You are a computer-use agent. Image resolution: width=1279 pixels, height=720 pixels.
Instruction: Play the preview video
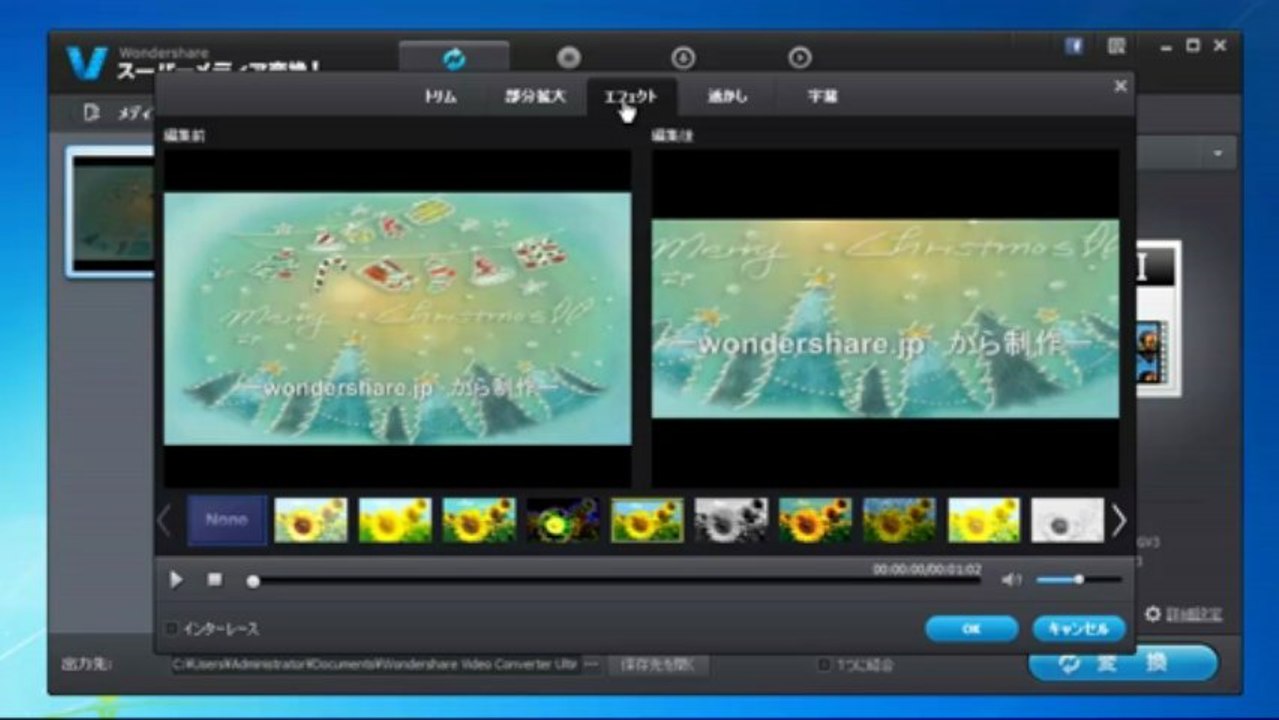coord(176,579)
